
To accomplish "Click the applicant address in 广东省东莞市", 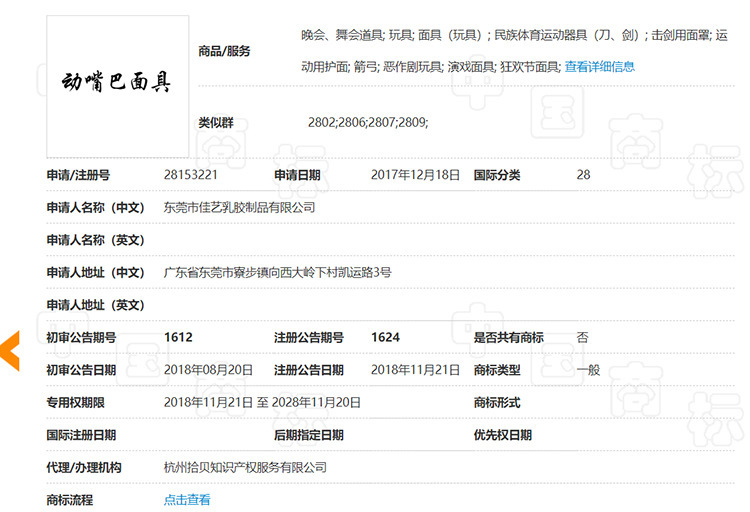I will (x=277, y=273).
